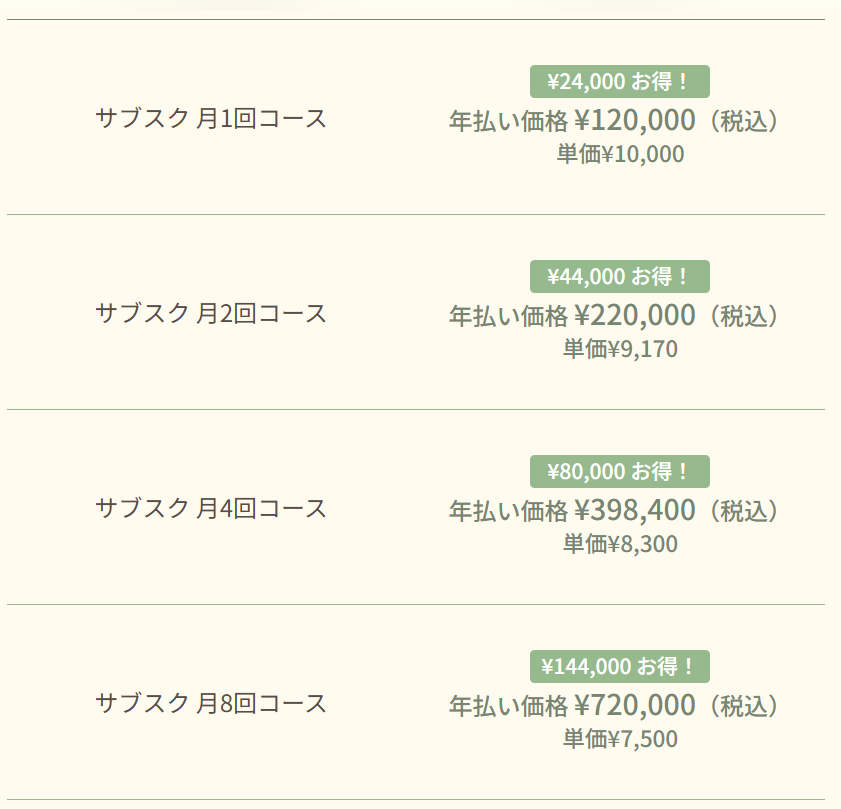
Task: Click the 単価¥8,300 unit price text
Action: click(620, 544)
